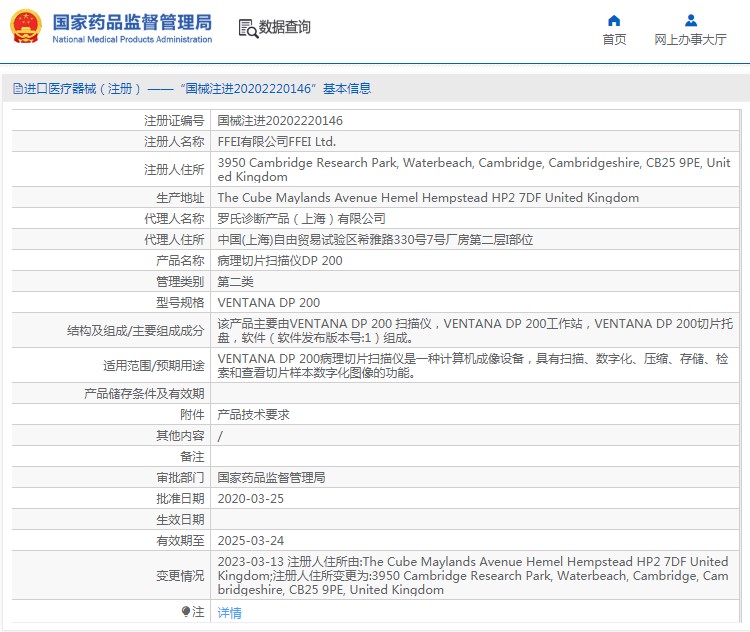This screenshot has width=750, height=632.
Task: Select the 2023-03-13 change record text
Action: click(x=473, y=576)
